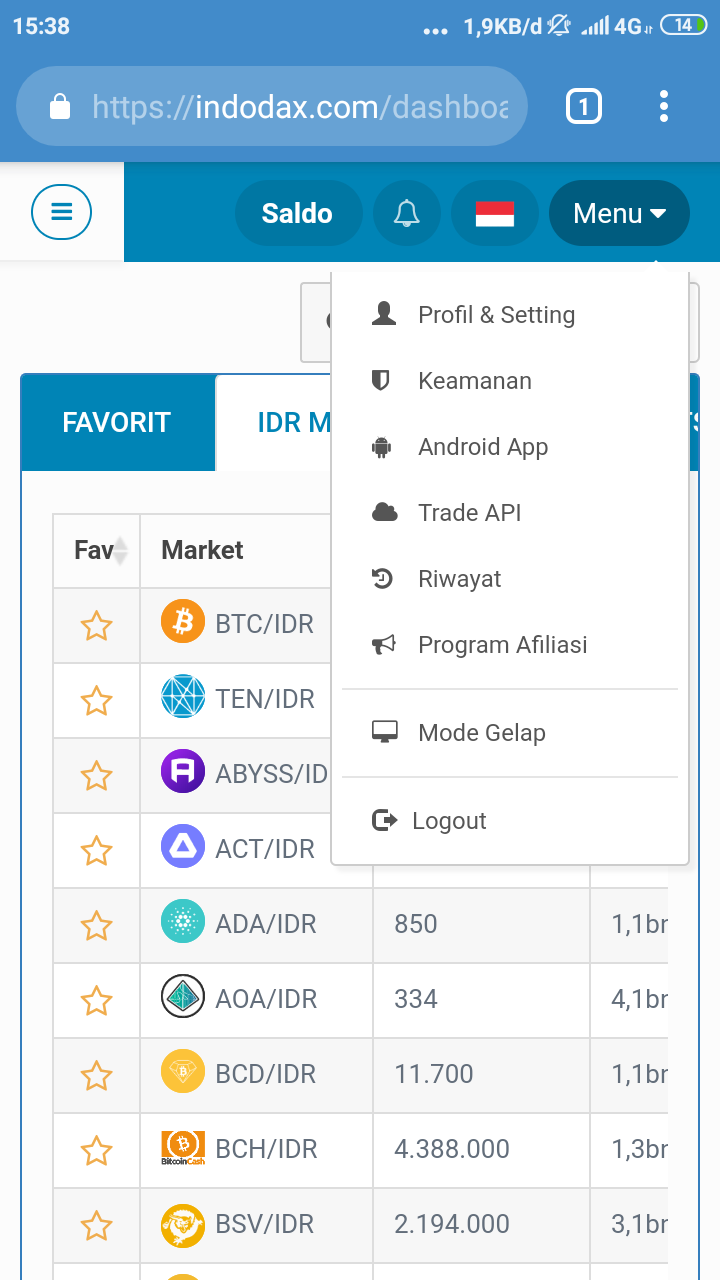The image size is (720, 1280).
Task: Toggle the ABYSS/IDR favorite star
Action: coord(96,776)
